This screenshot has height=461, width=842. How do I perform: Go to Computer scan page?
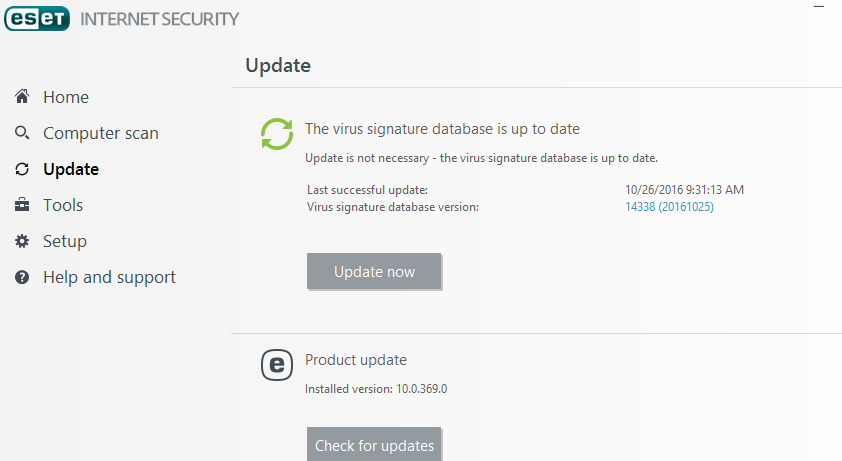(100, 133)
